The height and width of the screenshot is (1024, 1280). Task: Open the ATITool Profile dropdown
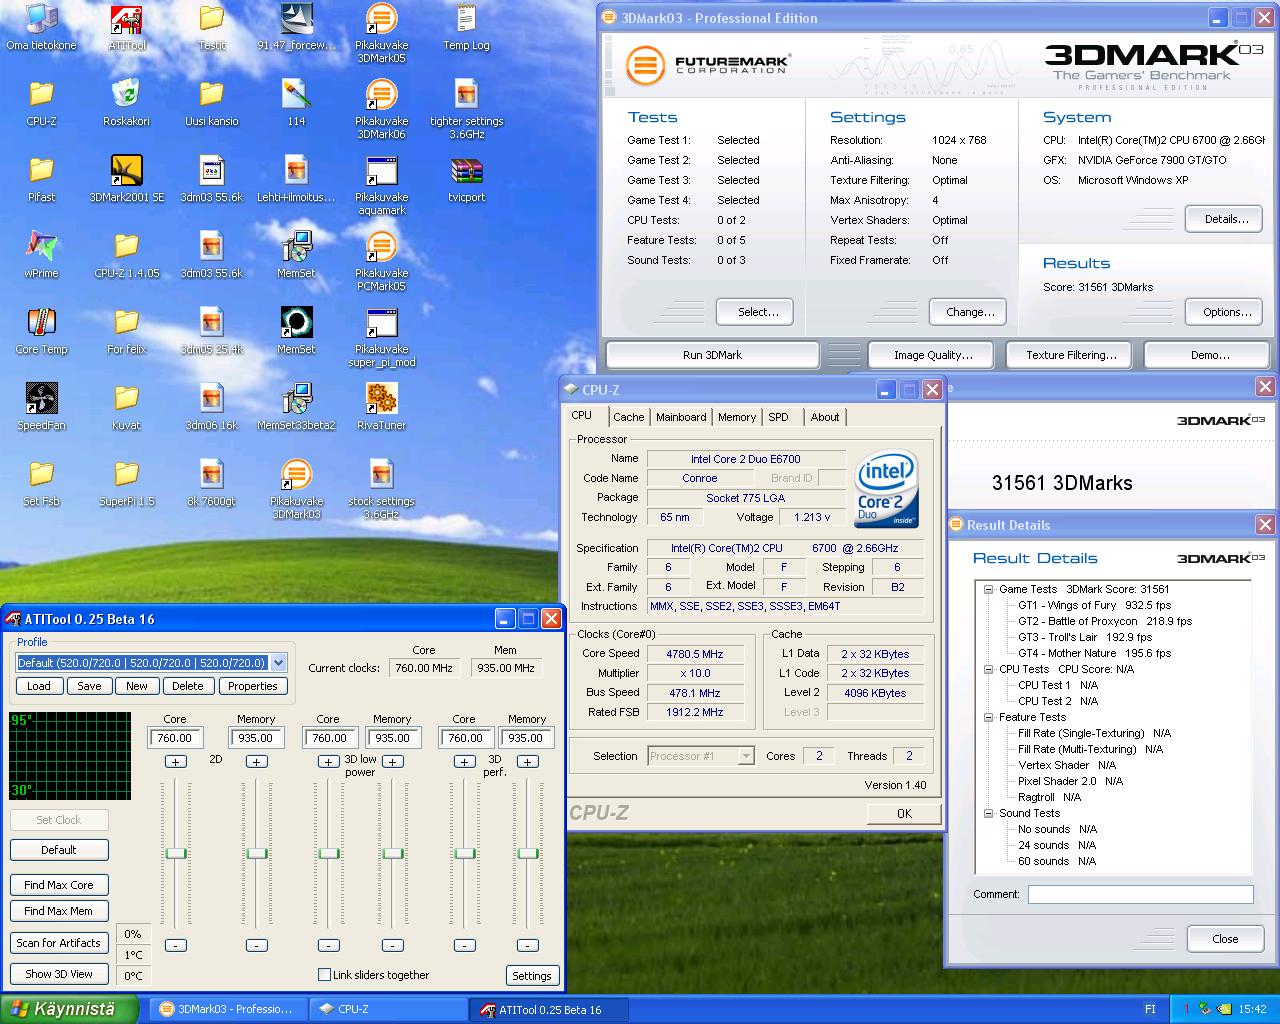click(x=278, y=663)
